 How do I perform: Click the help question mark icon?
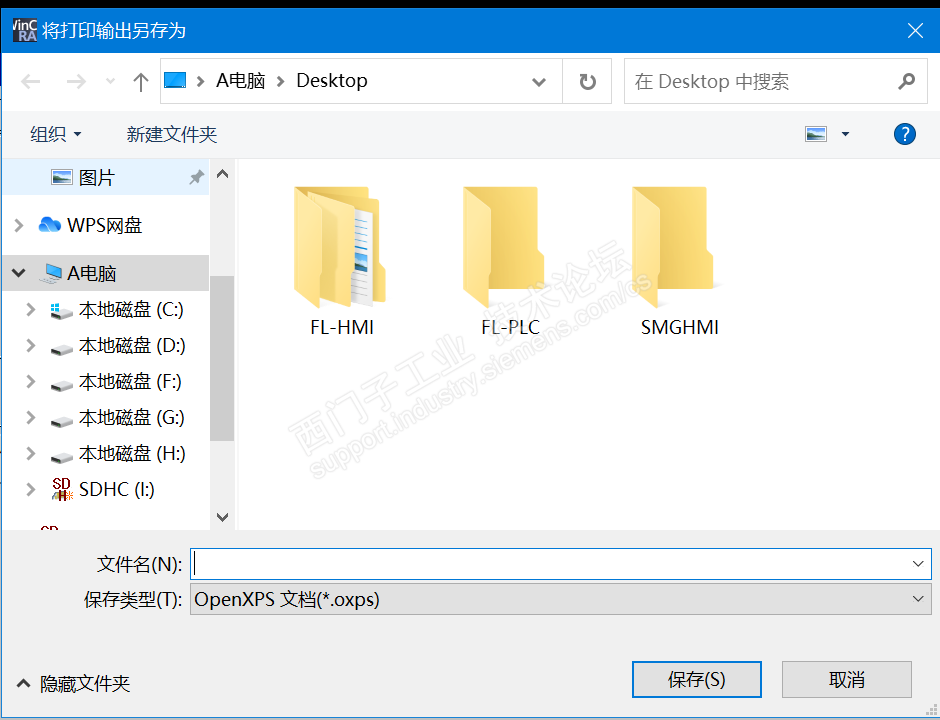pos(904,134)
